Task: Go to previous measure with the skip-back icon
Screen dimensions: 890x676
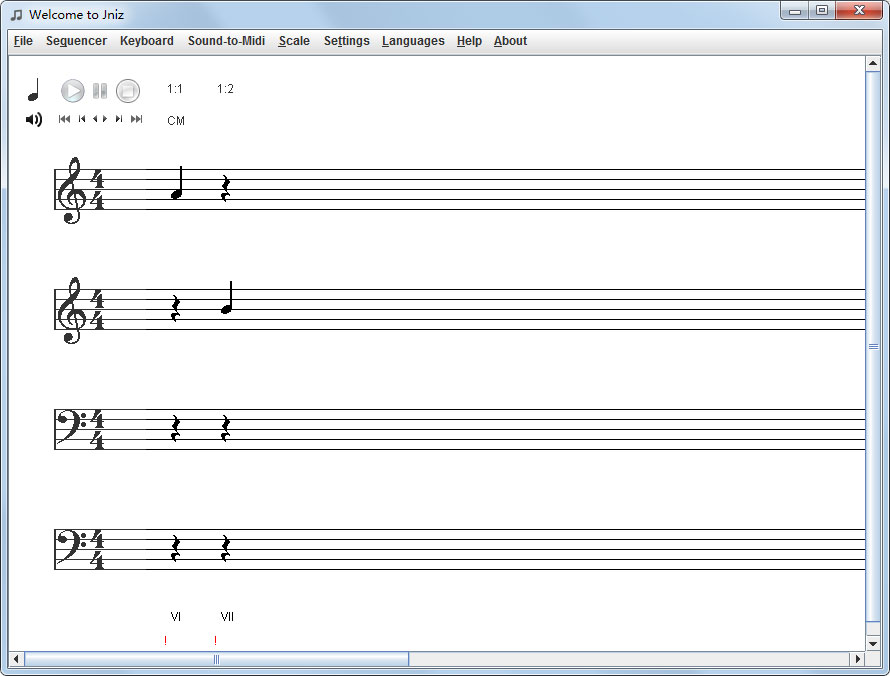Action: point(82,119)
